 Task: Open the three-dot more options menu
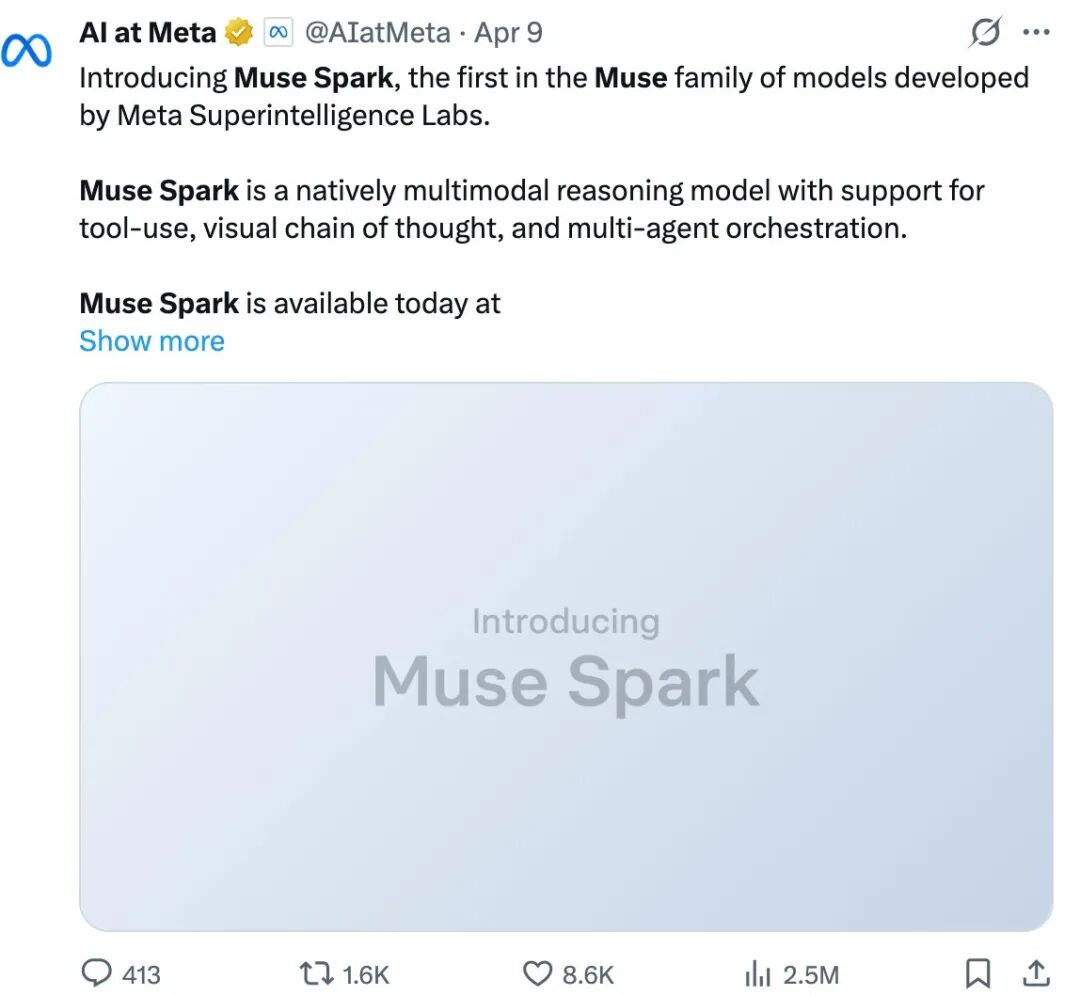[1035, 33]
